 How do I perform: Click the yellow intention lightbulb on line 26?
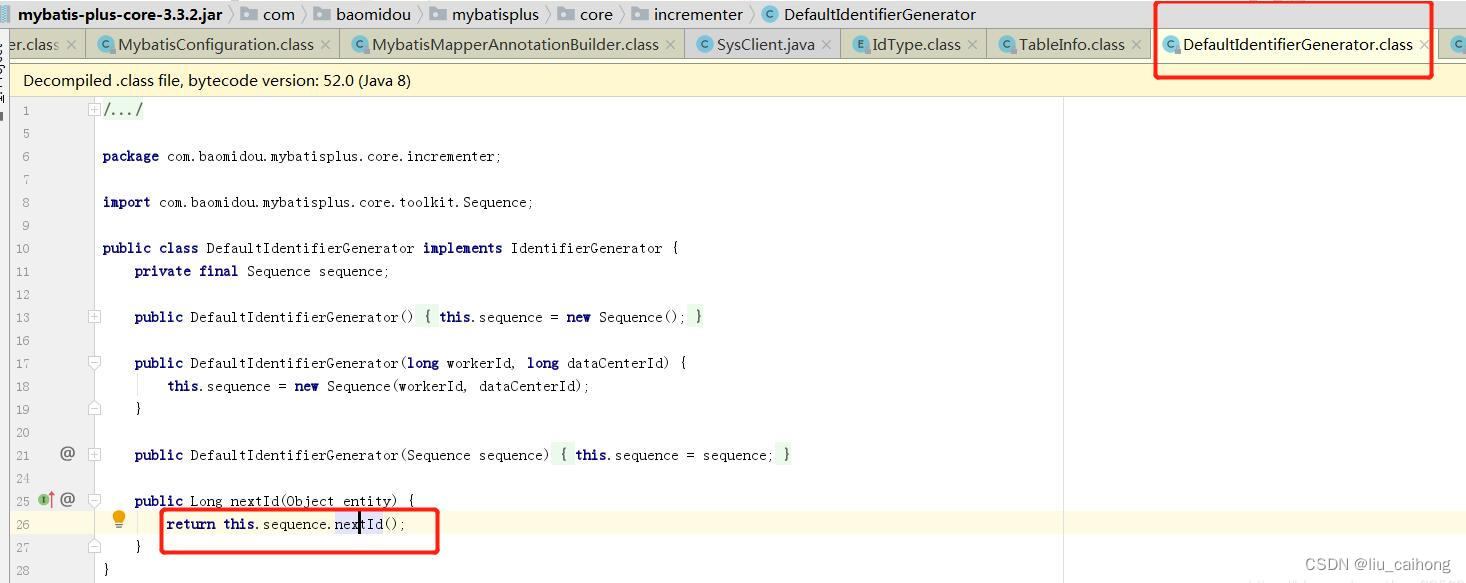click(x=118, y=519)
